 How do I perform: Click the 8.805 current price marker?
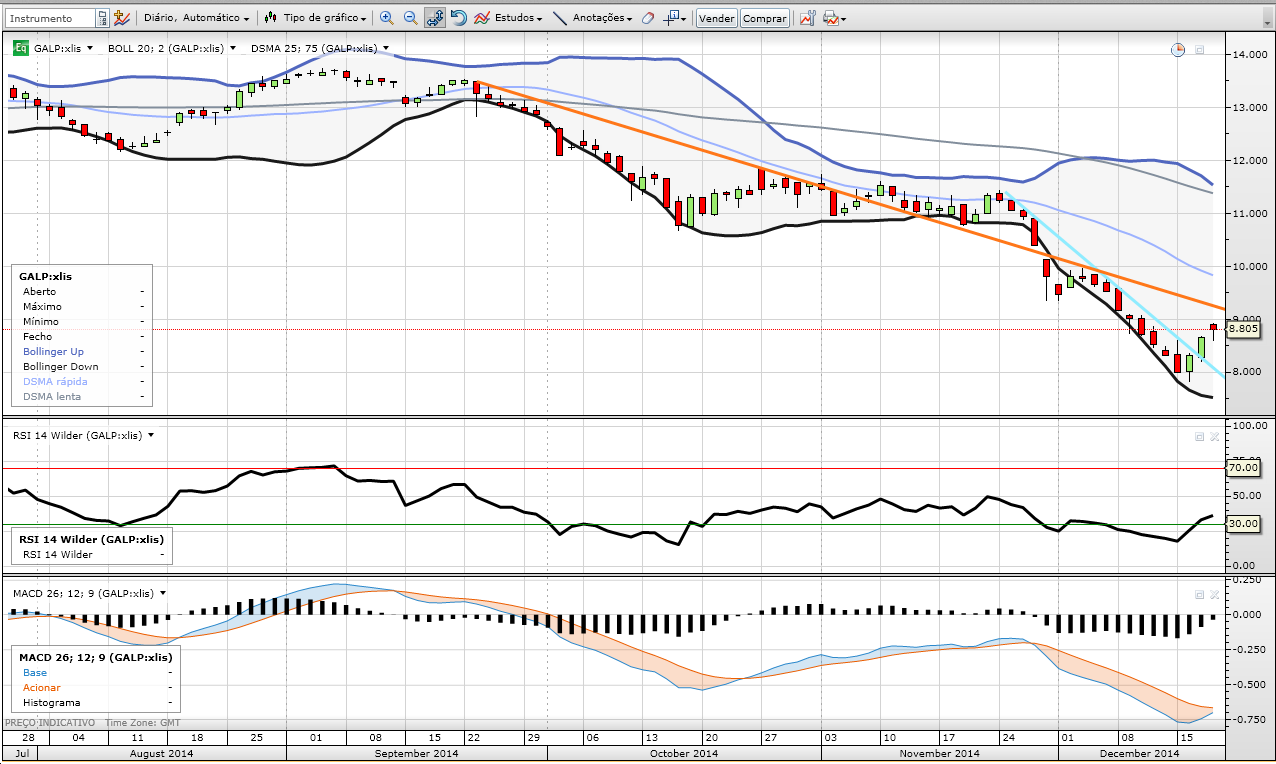tap(1243, 329)
